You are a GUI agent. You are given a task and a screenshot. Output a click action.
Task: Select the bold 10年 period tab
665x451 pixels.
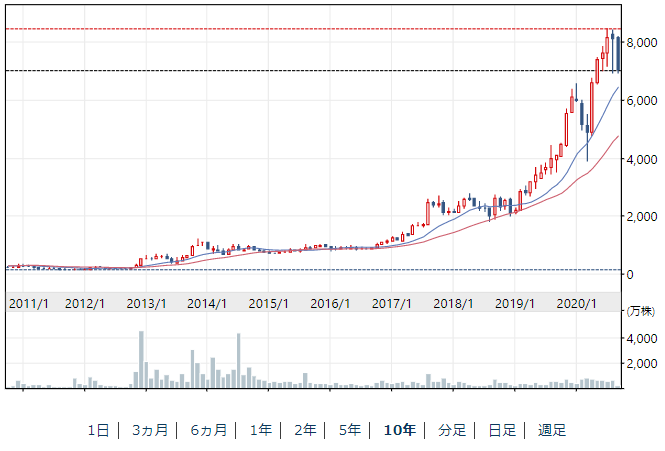tap(399, 430)
